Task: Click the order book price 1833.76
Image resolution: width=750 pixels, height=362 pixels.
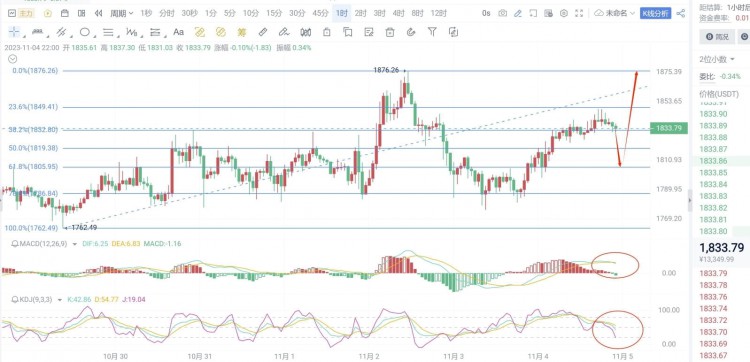Action: [713, 297]
